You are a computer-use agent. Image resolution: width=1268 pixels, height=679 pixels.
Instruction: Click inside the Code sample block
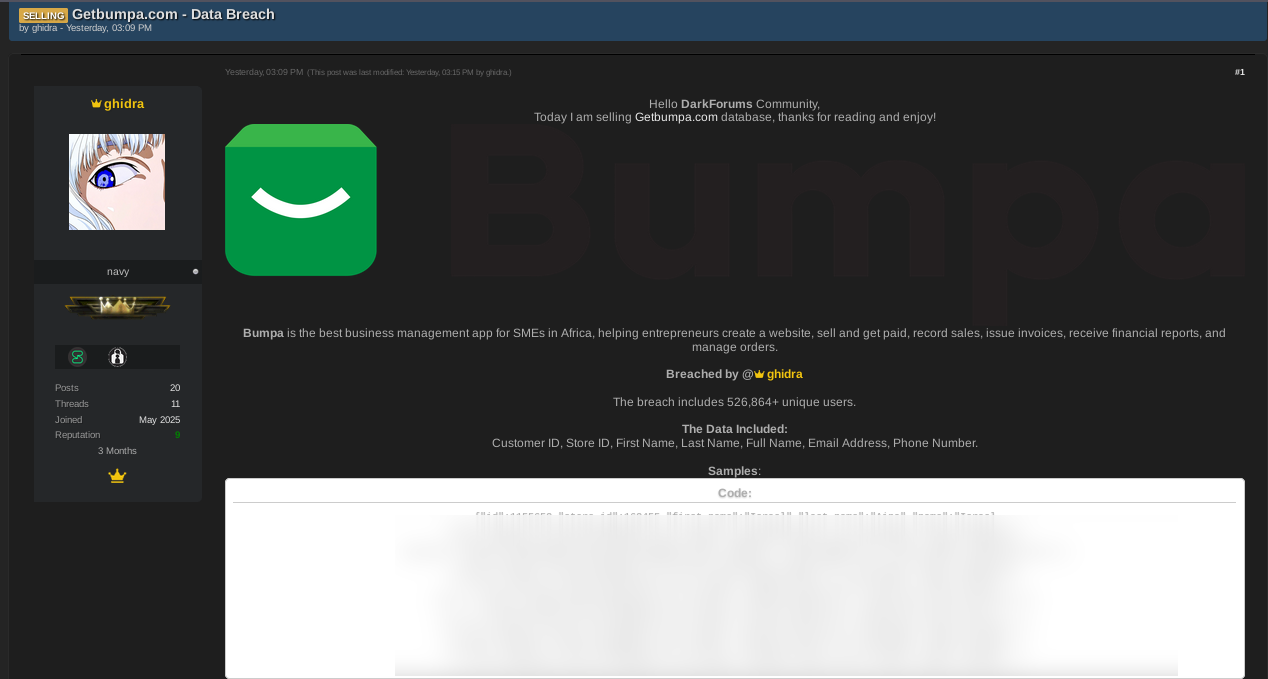(734, 590)
